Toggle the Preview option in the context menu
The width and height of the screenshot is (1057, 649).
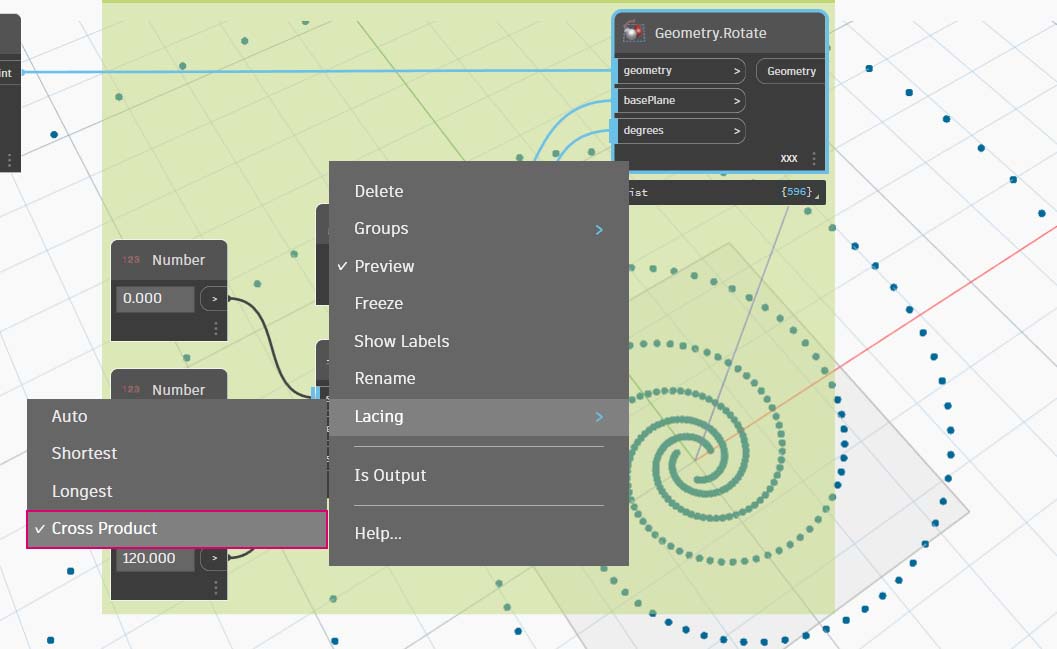click(384, 266)
